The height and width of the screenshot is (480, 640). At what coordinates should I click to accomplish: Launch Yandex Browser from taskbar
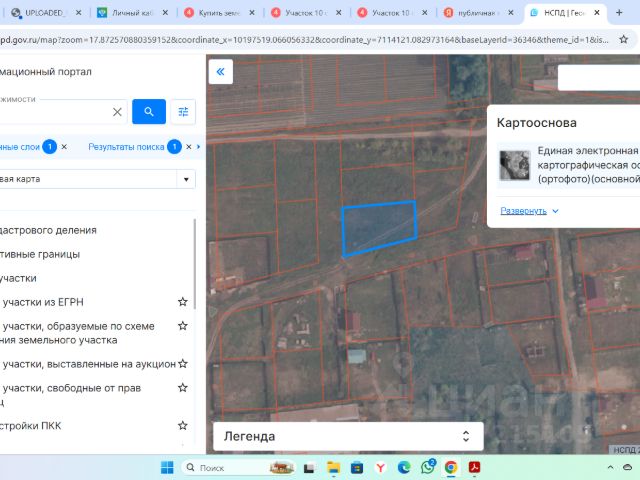tap(380, 467)
